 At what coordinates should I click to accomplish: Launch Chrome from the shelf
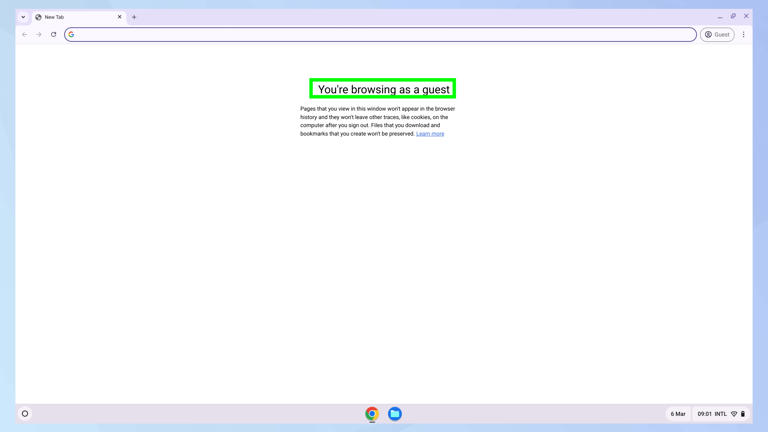[372, 414]
